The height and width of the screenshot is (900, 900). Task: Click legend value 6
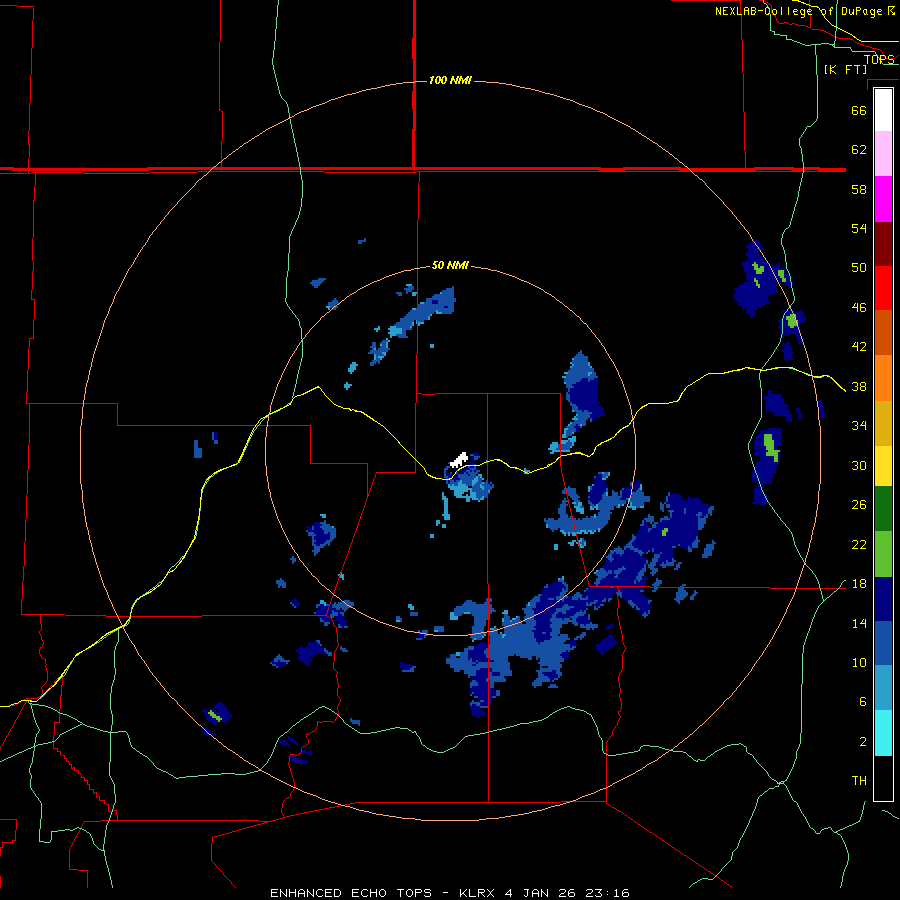coord(863,701)
